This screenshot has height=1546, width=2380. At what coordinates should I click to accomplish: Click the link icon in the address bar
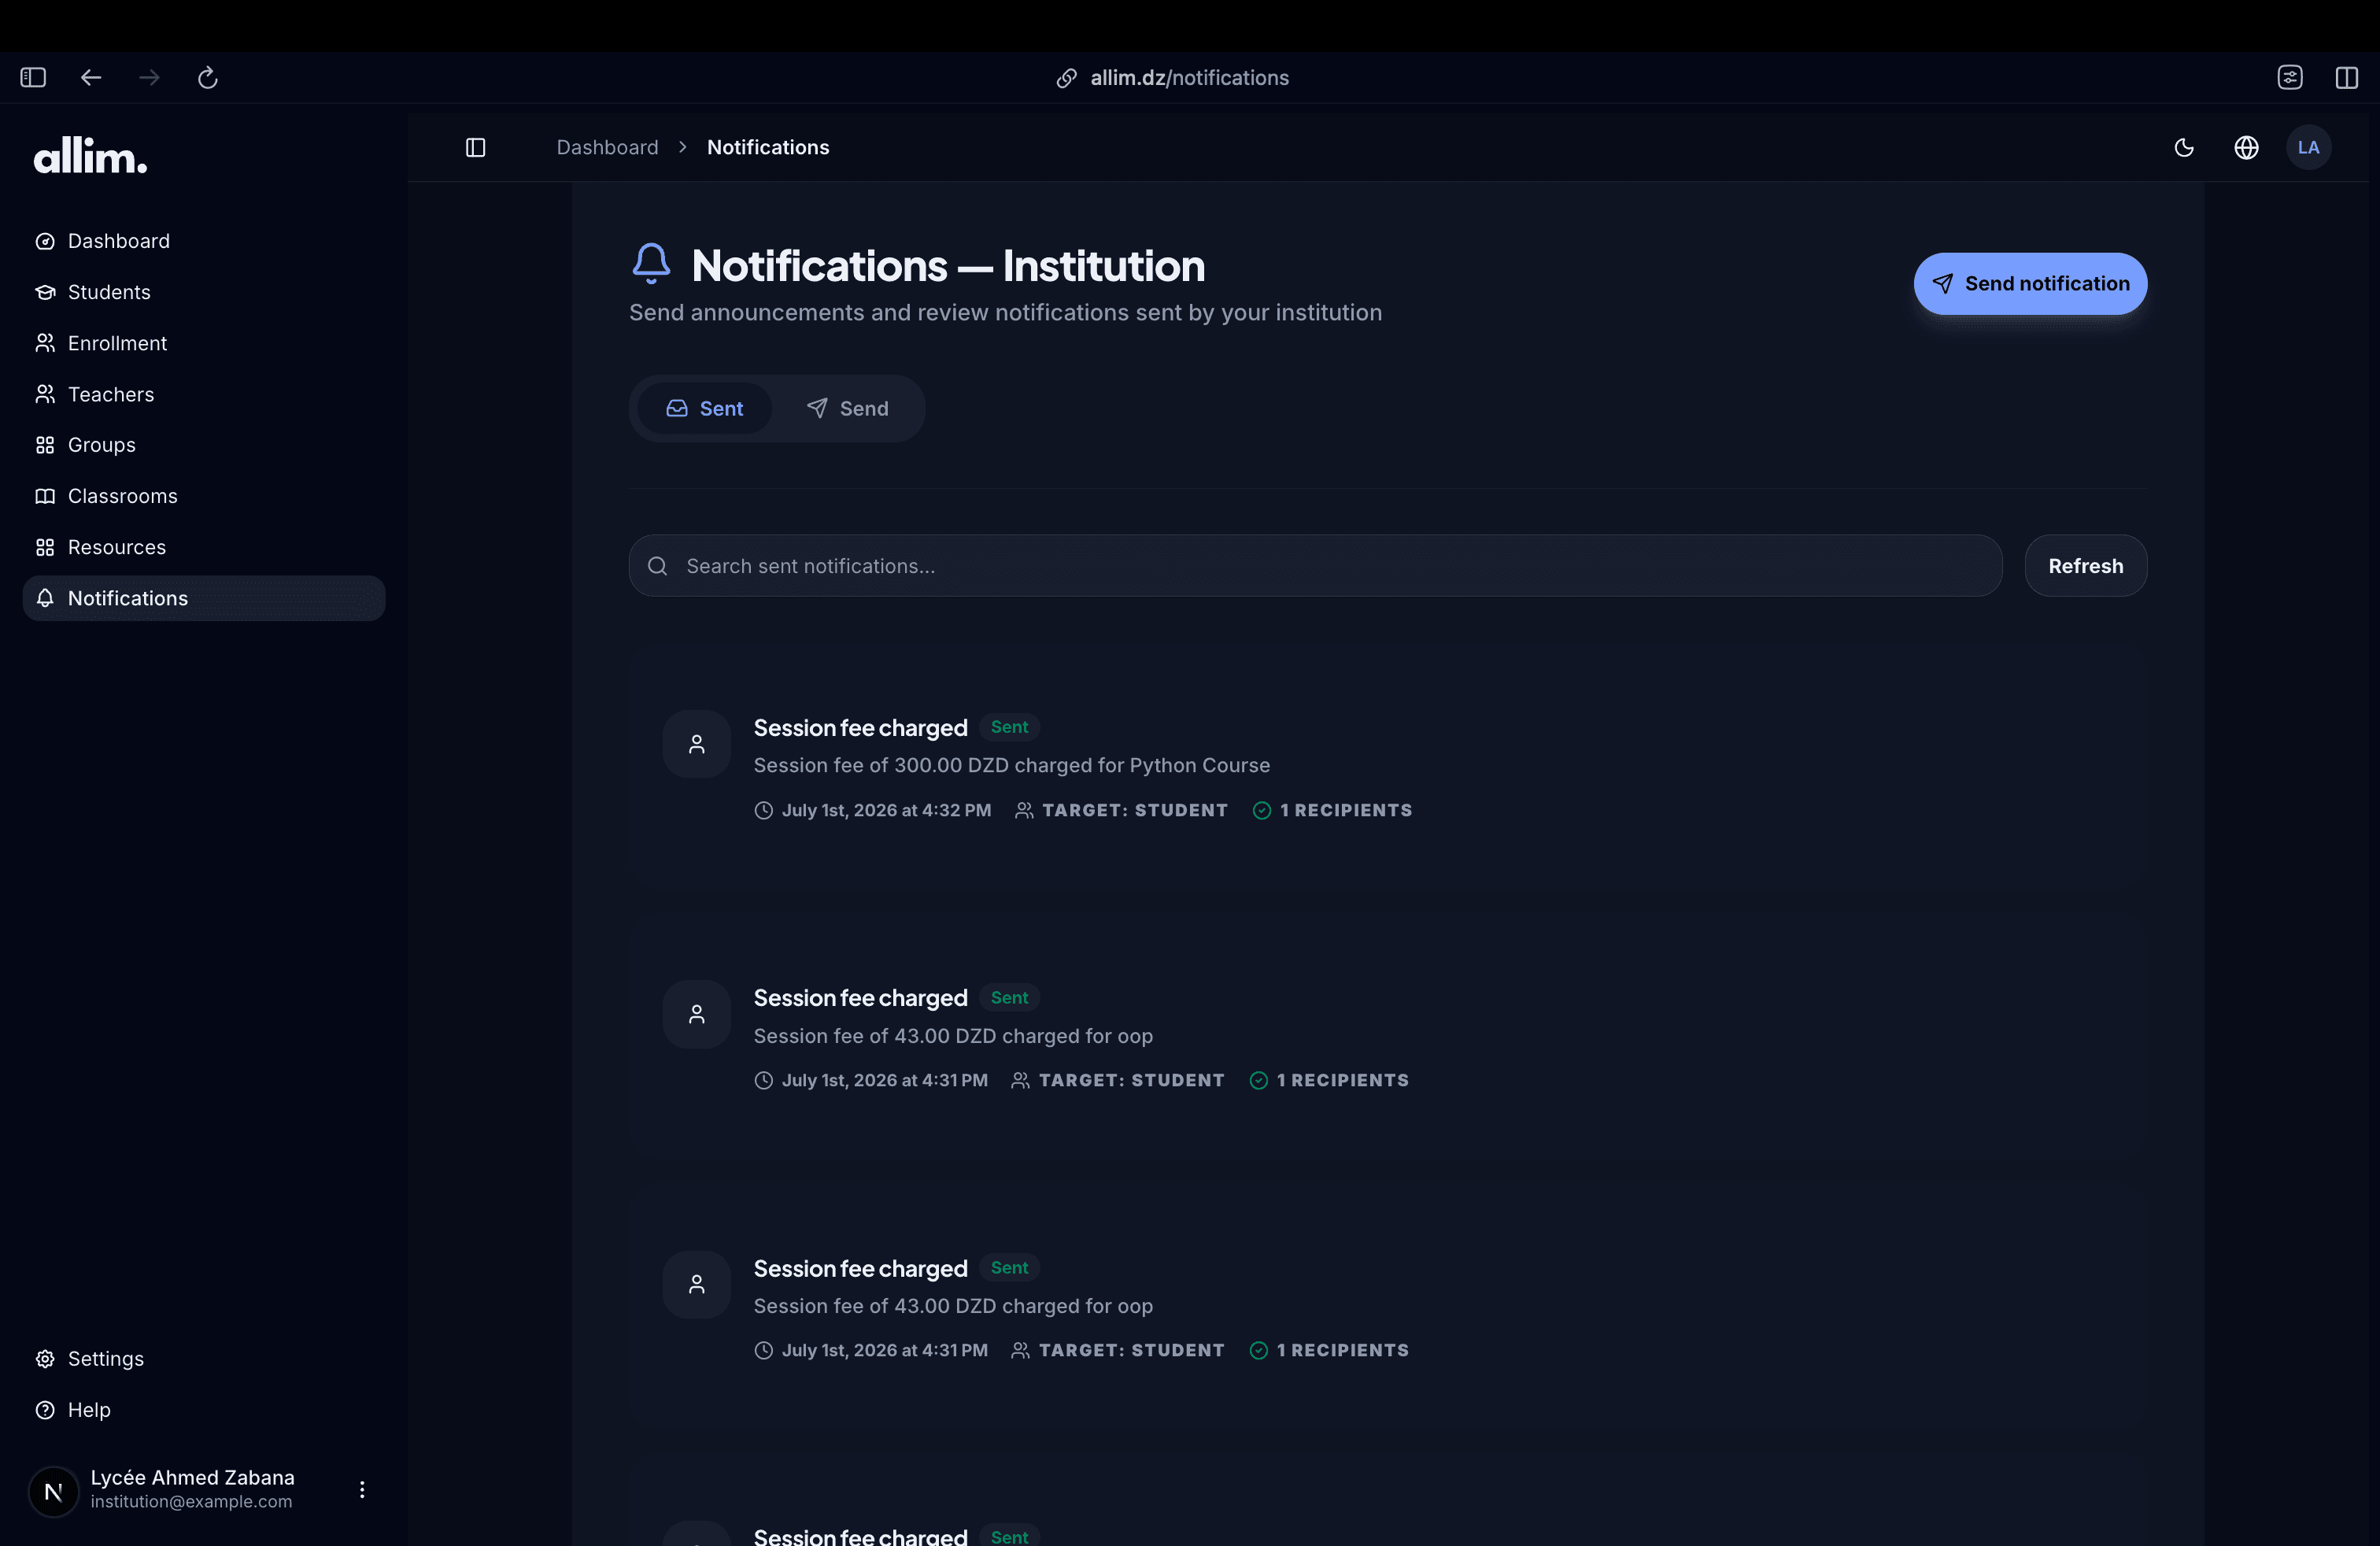[x=1066, y=78]
